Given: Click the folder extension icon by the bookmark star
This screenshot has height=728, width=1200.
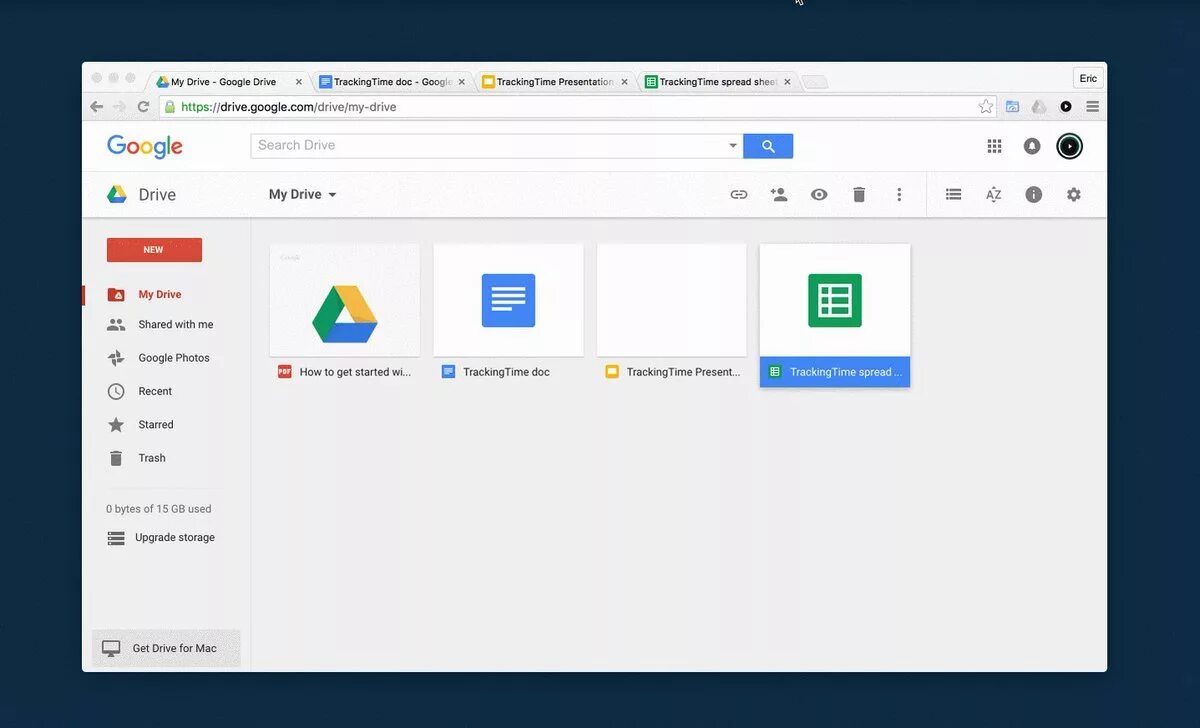Looking at the screenshot, I should pos(1012,107).
